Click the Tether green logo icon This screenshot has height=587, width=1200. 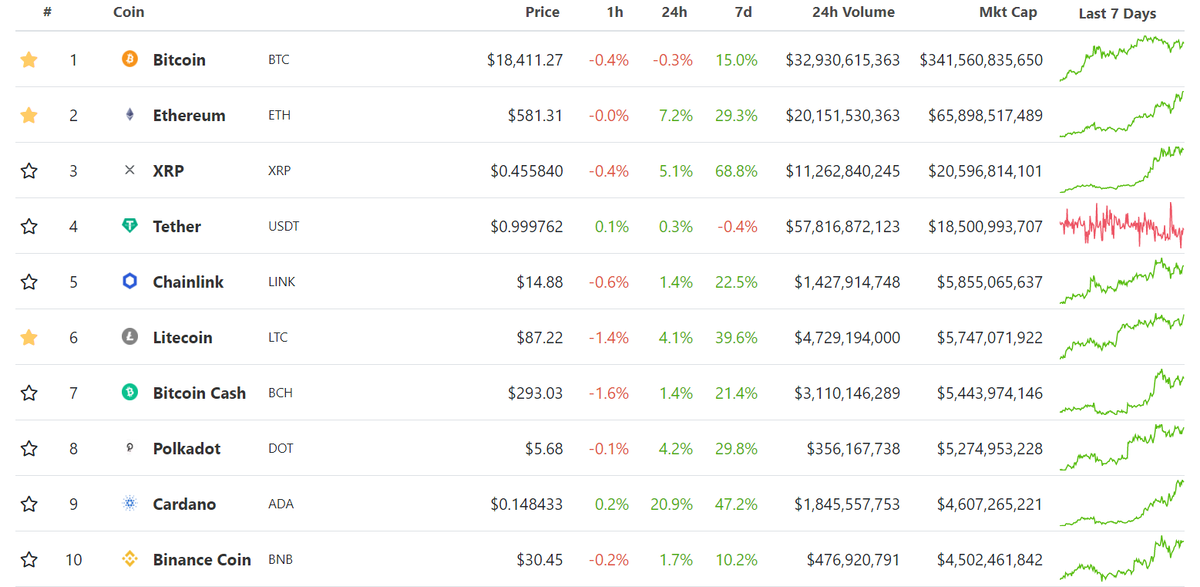pos(130,226)
